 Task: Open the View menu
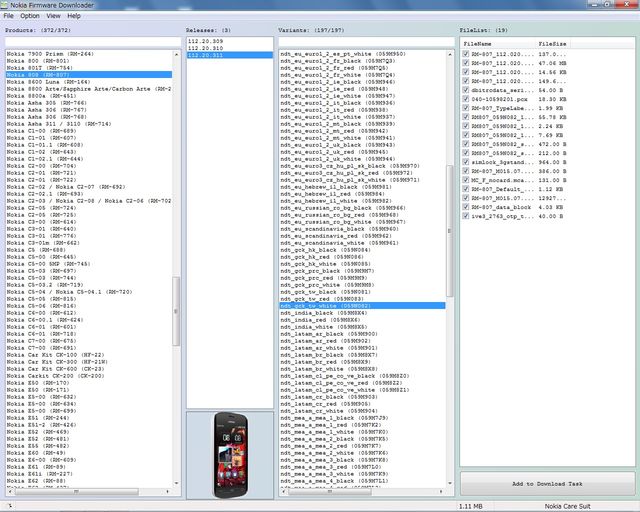53,16
